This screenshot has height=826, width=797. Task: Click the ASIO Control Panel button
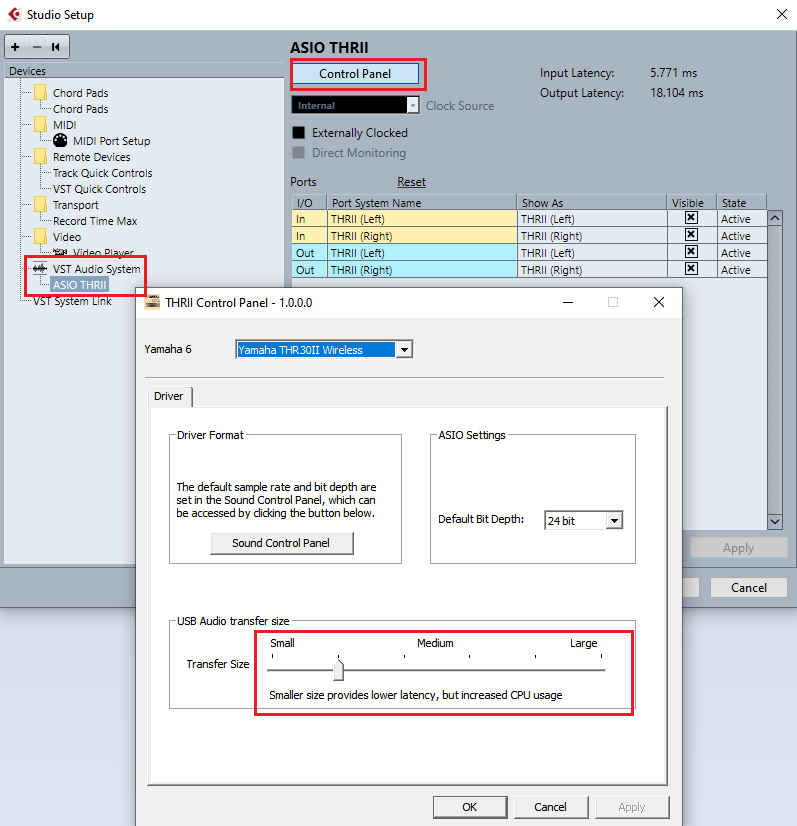pos(355,74)
